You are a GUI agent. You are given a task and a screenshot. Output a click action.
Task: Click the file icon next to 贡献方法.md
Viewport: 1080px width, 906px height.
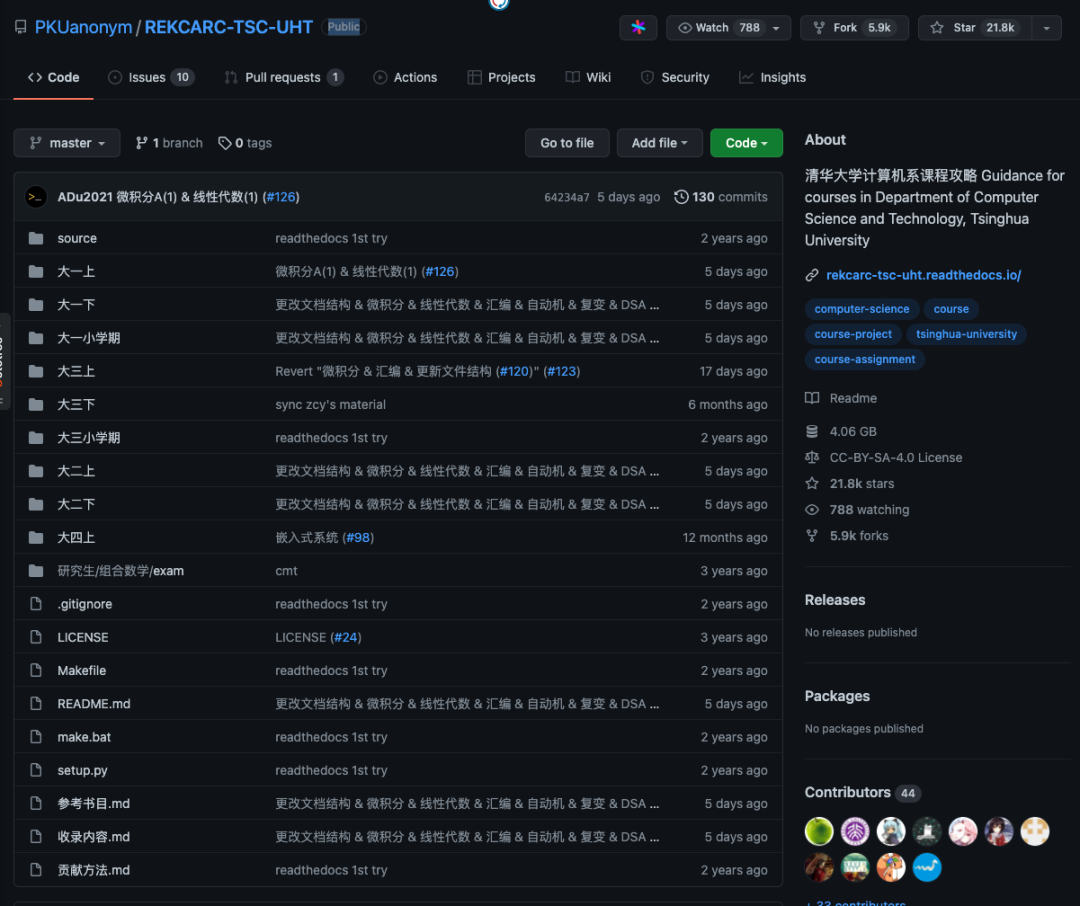coord(36,870)
